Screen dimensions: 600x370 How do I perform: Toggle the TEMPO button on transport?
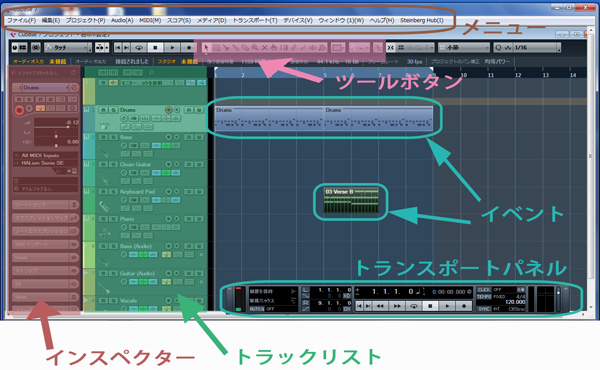click(484, 297)
